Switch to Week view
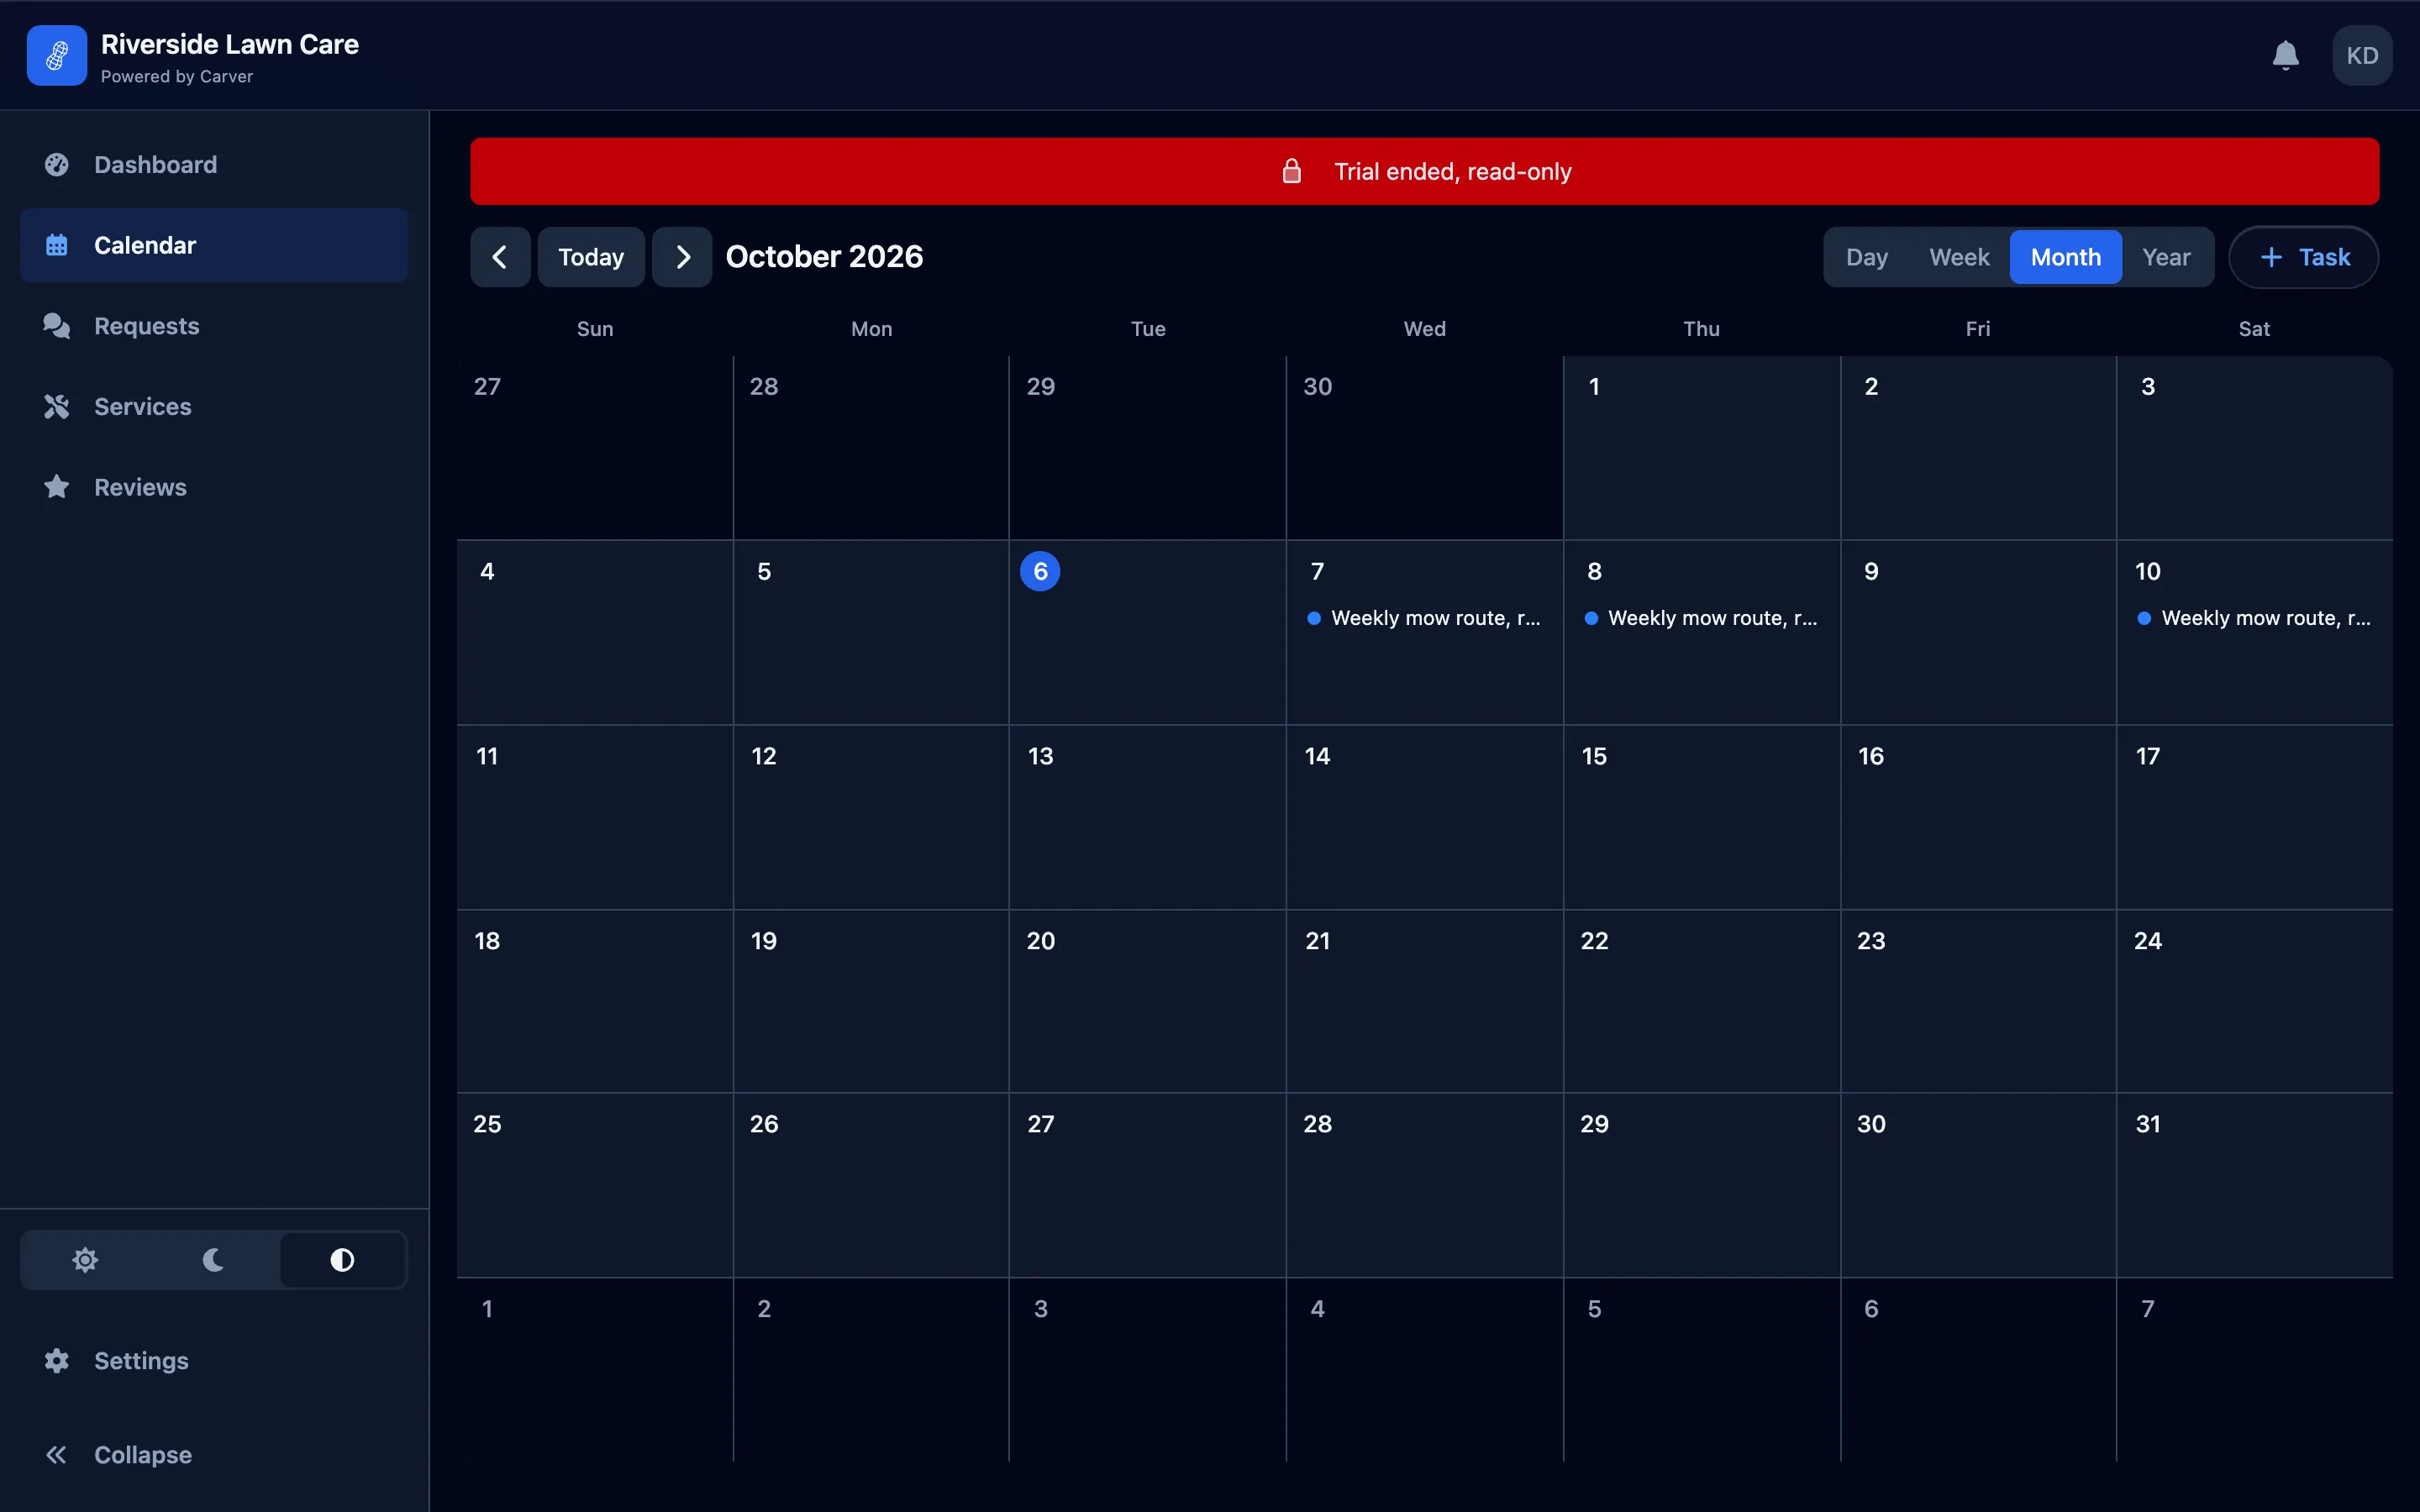The height and width of the screenshot is (1512, 2420). 1958,258
